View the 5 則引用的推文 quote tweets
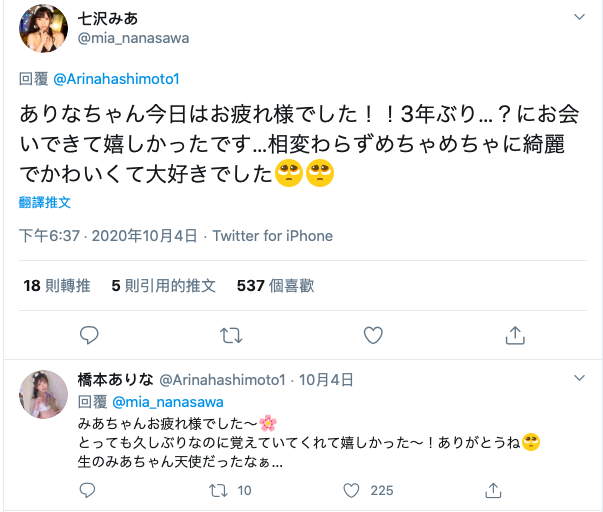 [163, 286]
